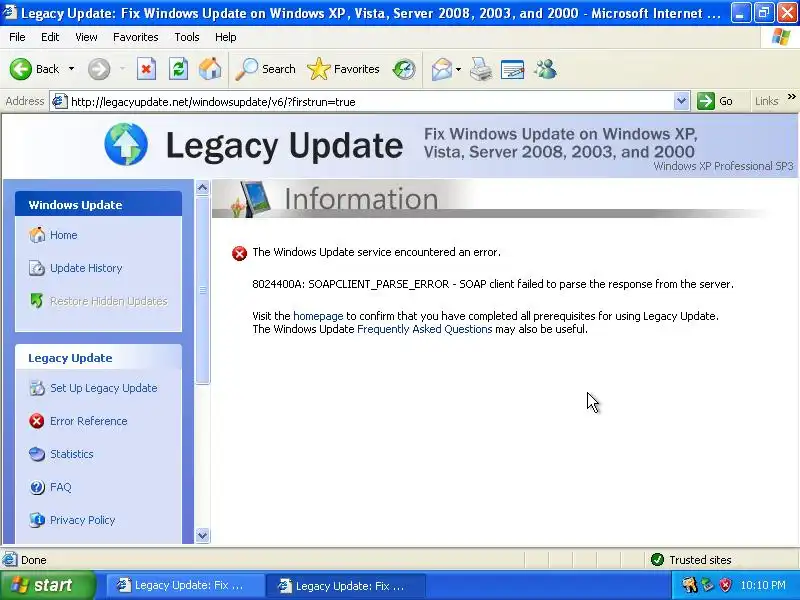Open the Frequently Asked Questions link

[424, 330]
